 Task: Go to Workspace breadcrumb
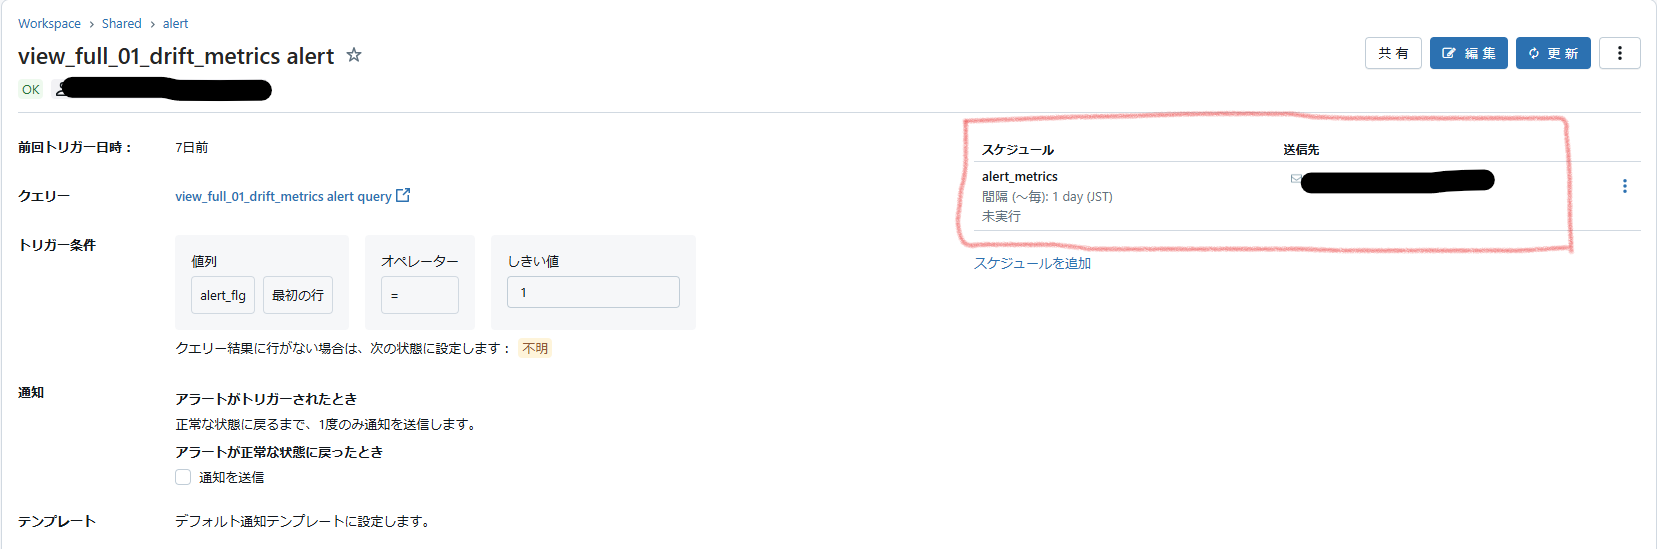49,23
